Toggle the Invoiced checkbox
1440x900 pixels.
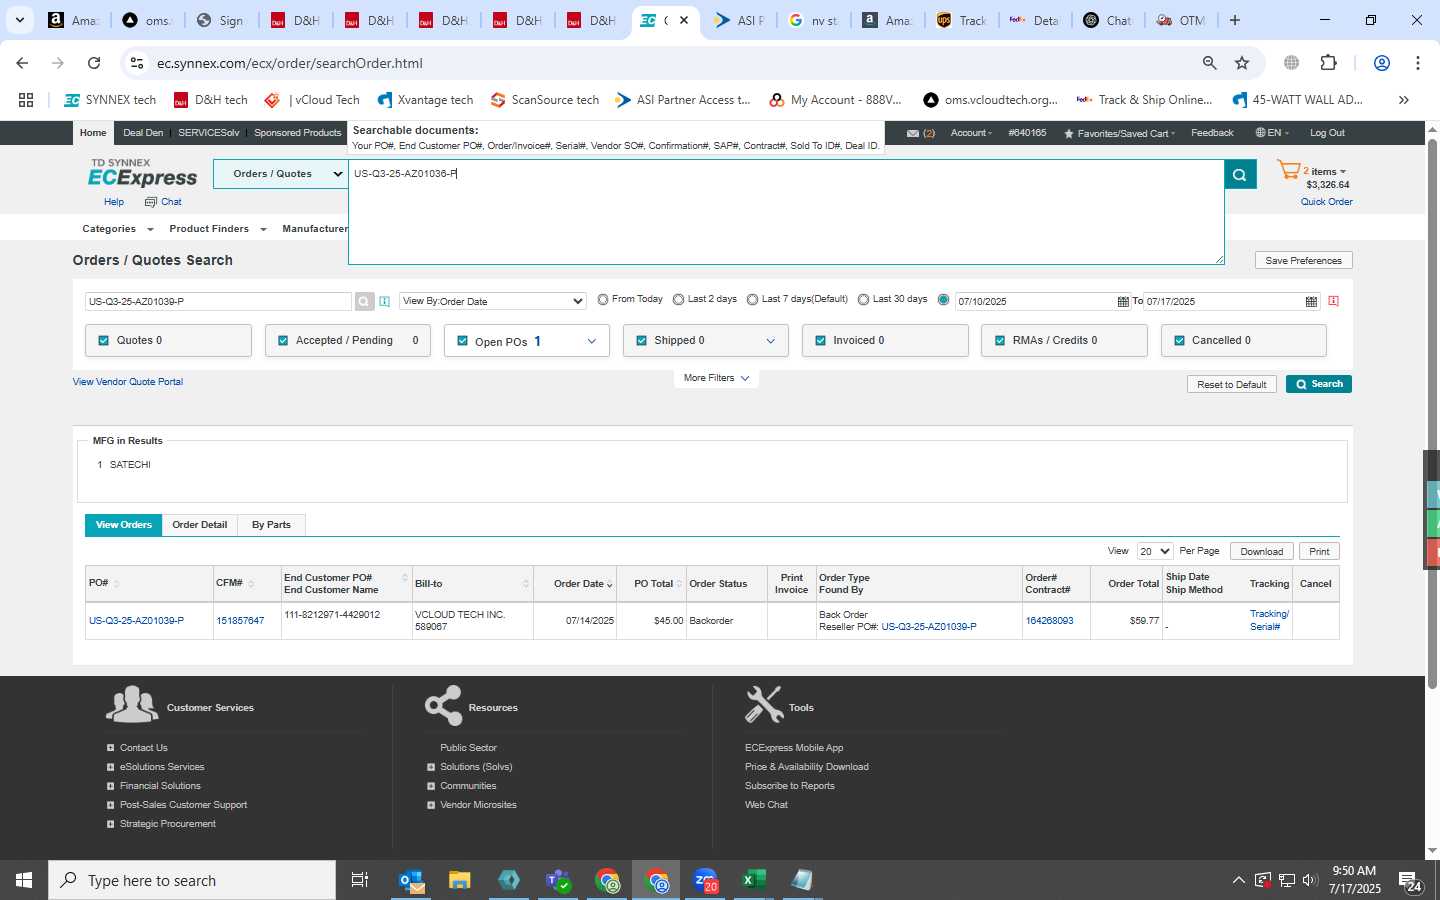(820, 341)
